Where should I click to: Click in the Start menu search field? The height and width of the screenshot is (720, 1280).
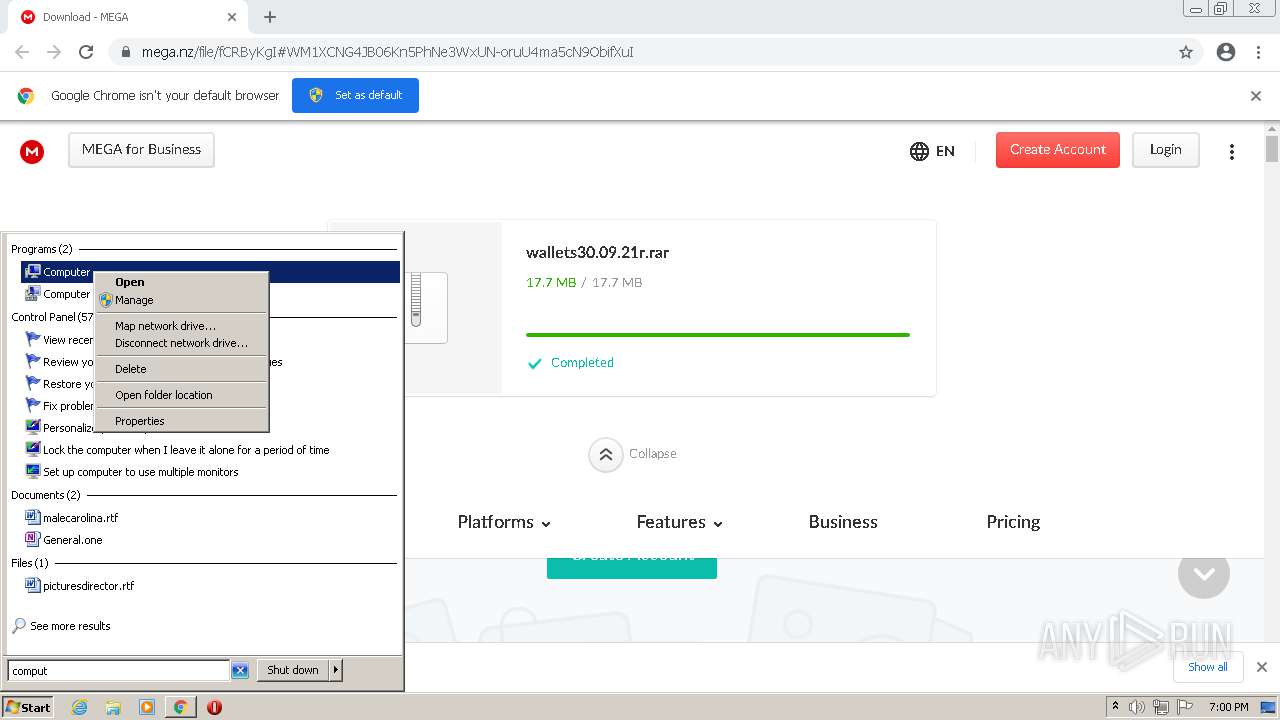[119, 671]
